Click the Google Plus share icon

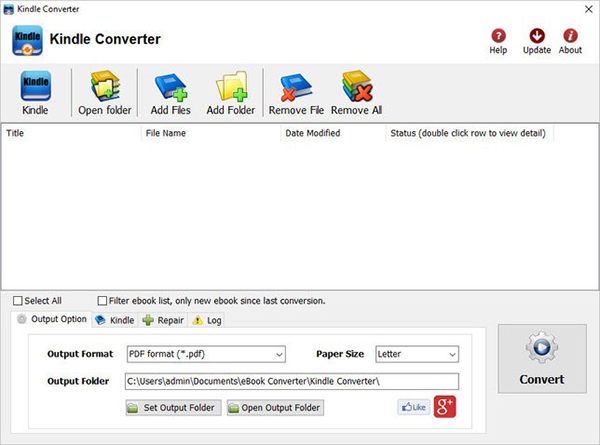(445, 406)
